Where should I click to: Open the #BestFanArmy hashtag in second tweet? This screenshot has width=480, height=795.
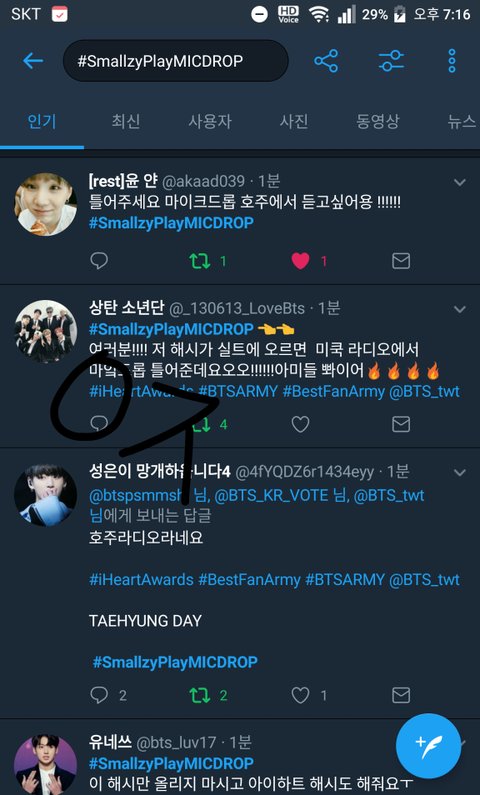tap(334, 392)
